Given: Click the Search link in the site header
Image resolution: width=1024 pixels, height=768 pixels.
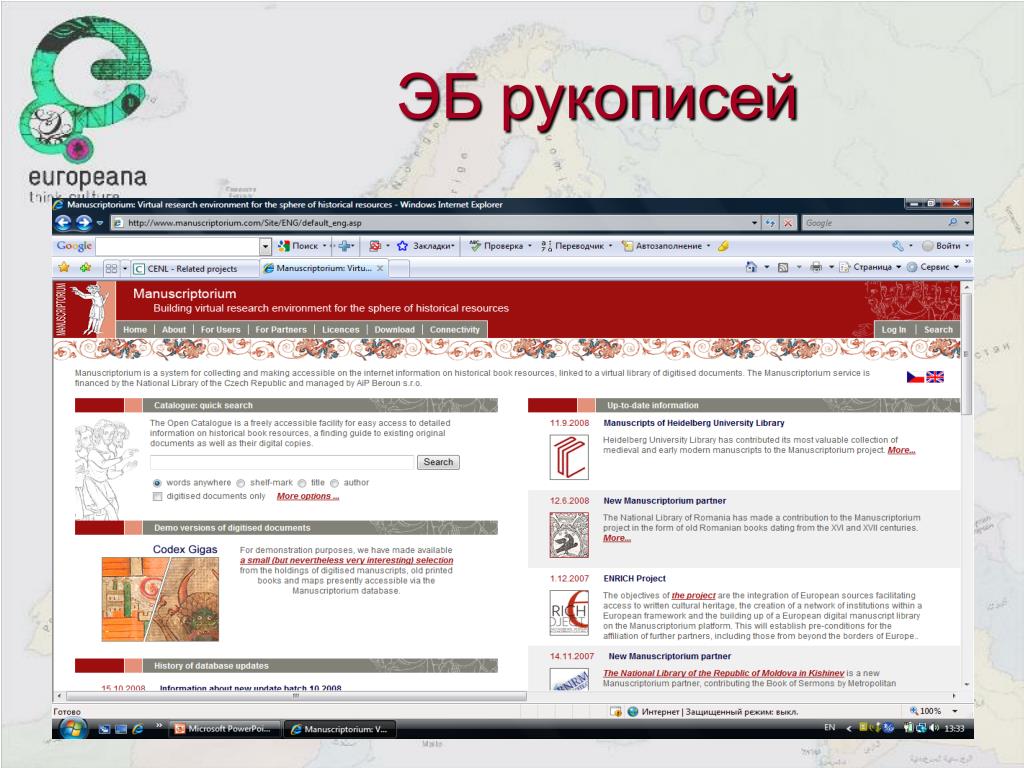Looking at the screenshot, I should [x=938, y=330].
